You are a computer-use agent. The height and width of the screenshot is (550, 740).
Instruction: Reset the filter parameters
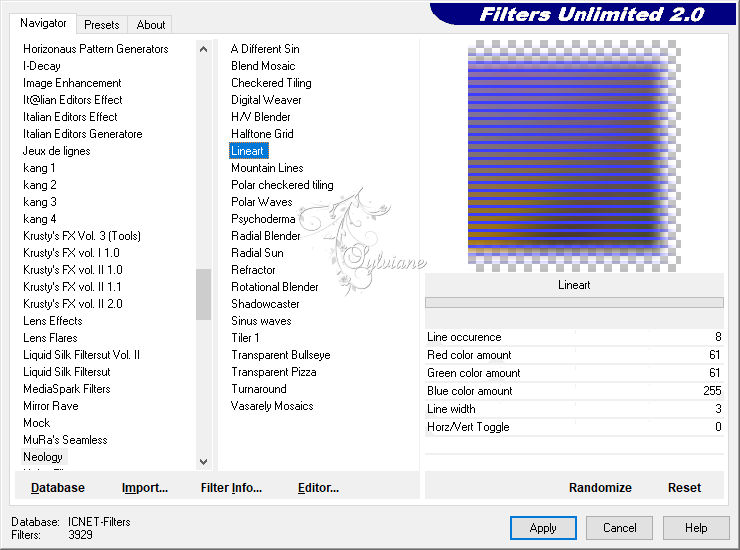(684, 488)
